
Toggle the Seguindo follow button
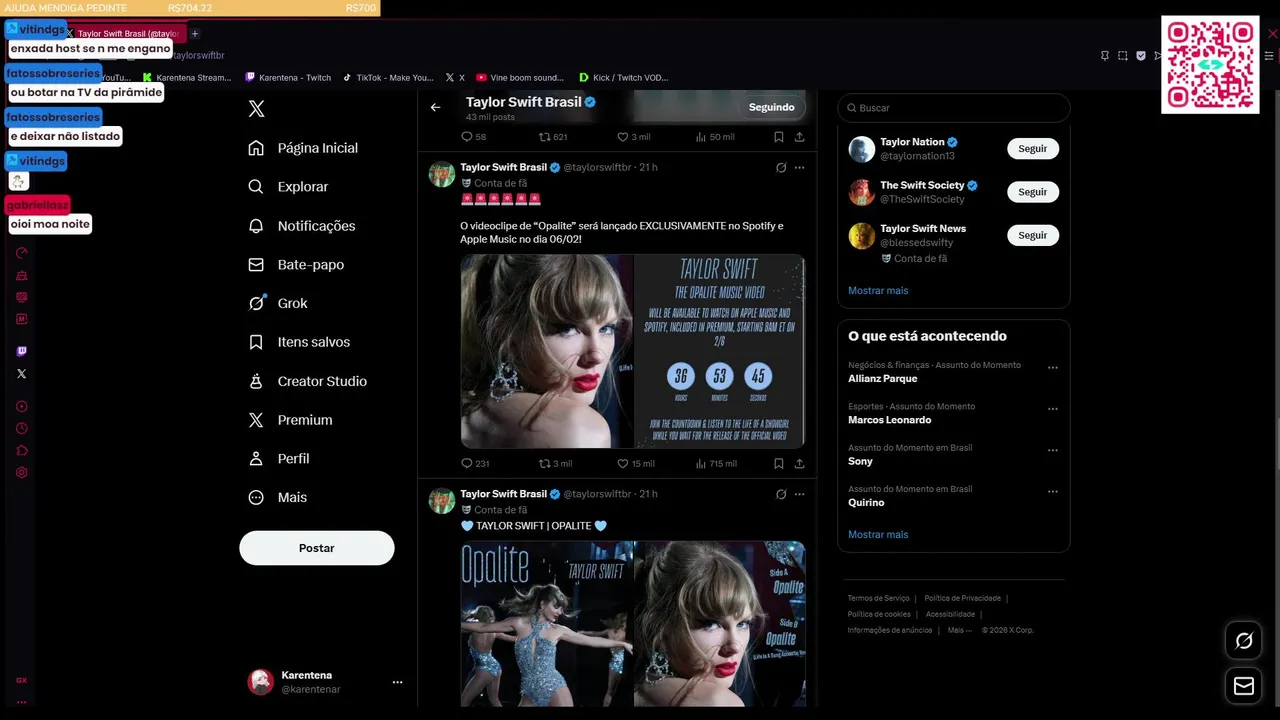click(772, 107)
